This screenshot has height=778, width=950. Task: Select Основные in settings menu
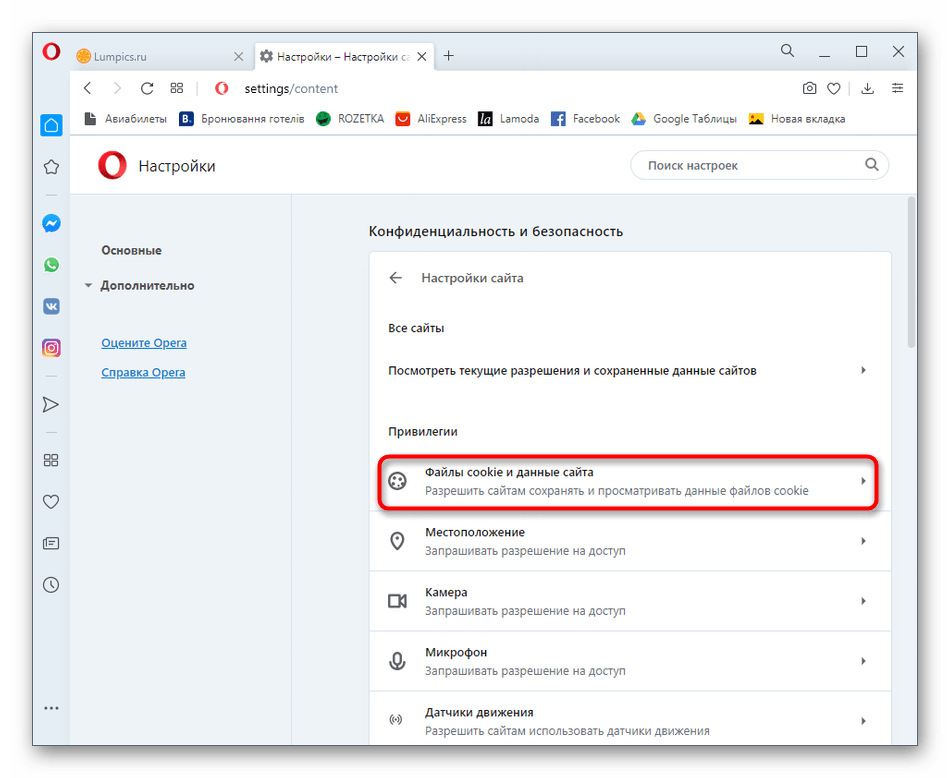(x=131, y=250)
